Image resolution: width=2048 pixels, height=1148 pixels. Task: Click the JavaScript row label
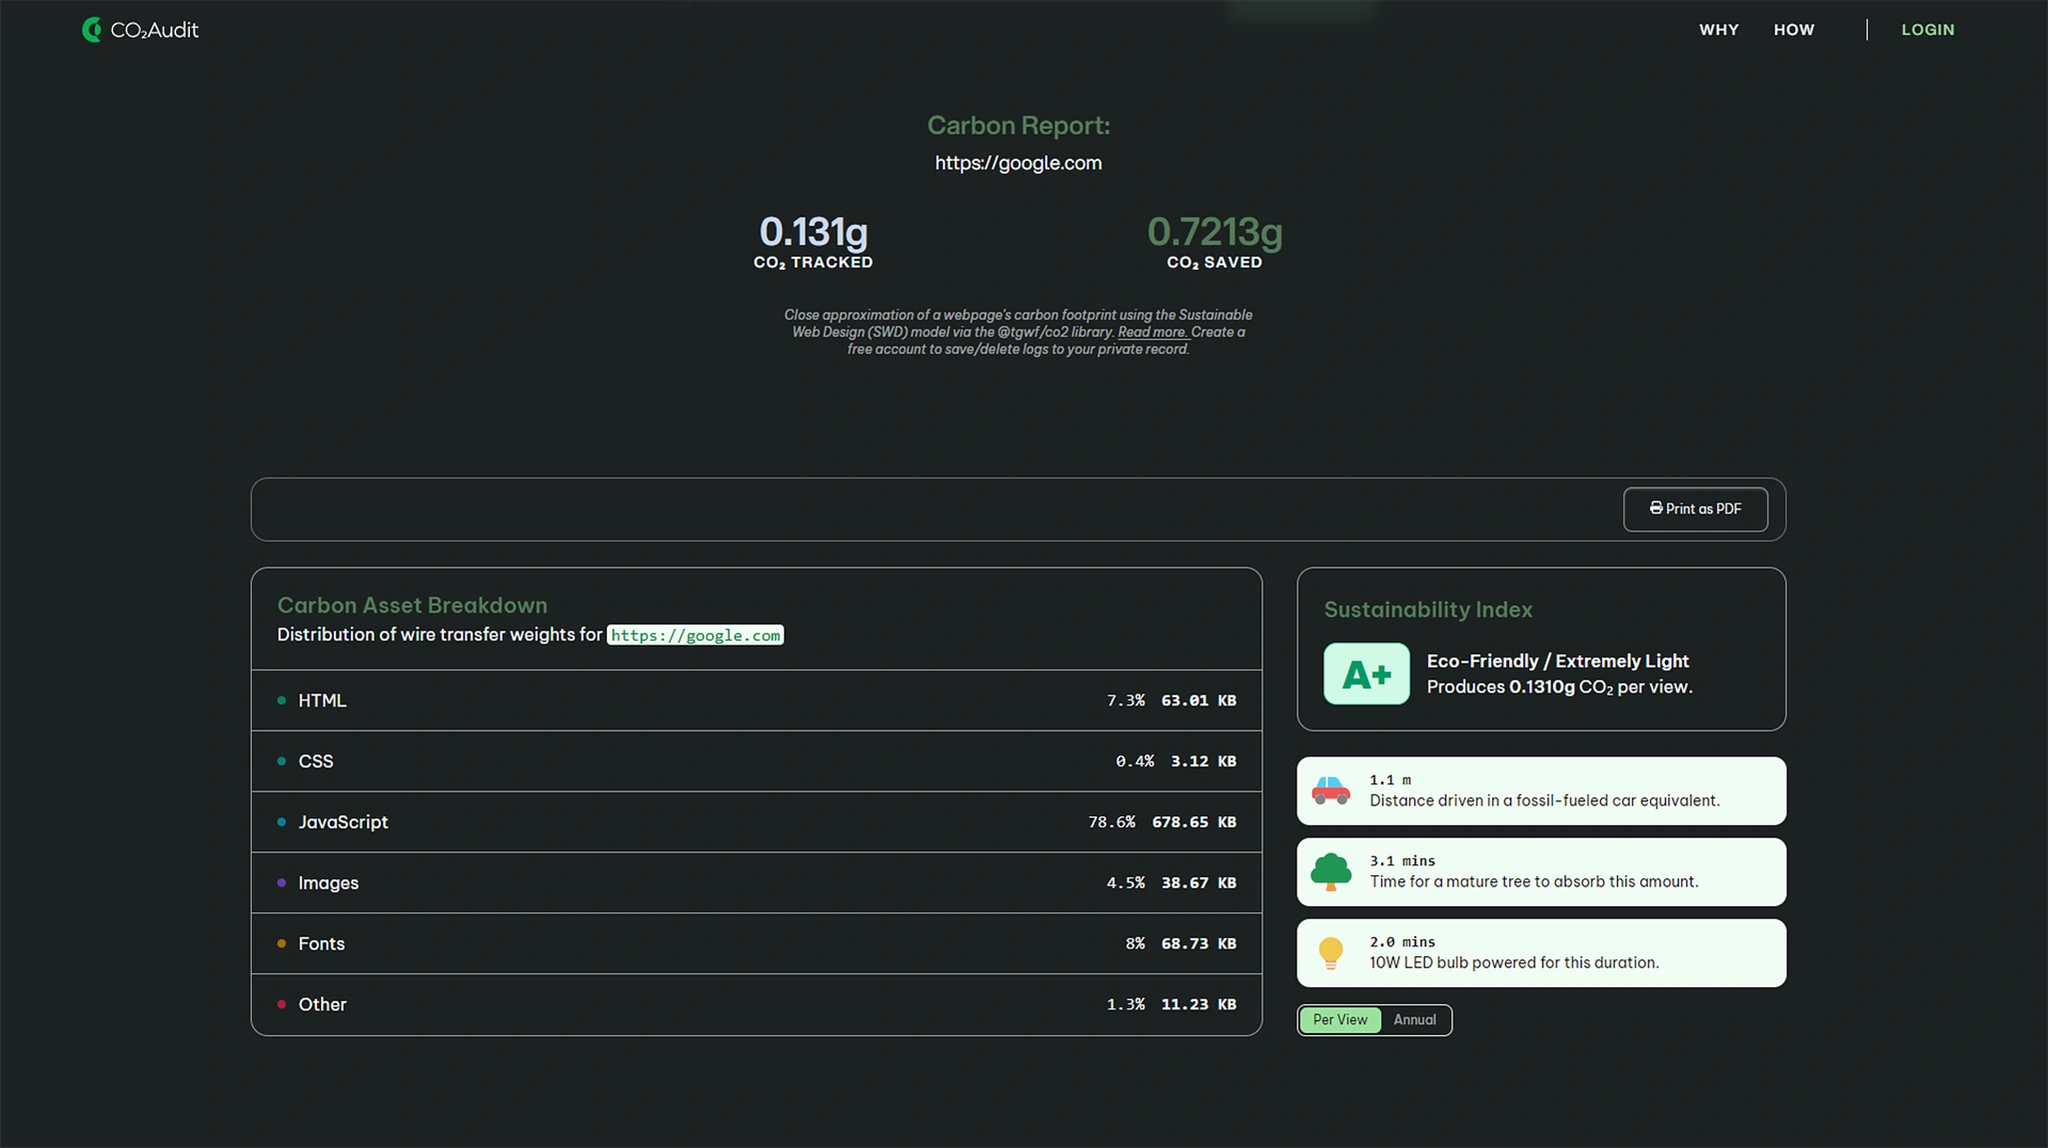point(343,822)
